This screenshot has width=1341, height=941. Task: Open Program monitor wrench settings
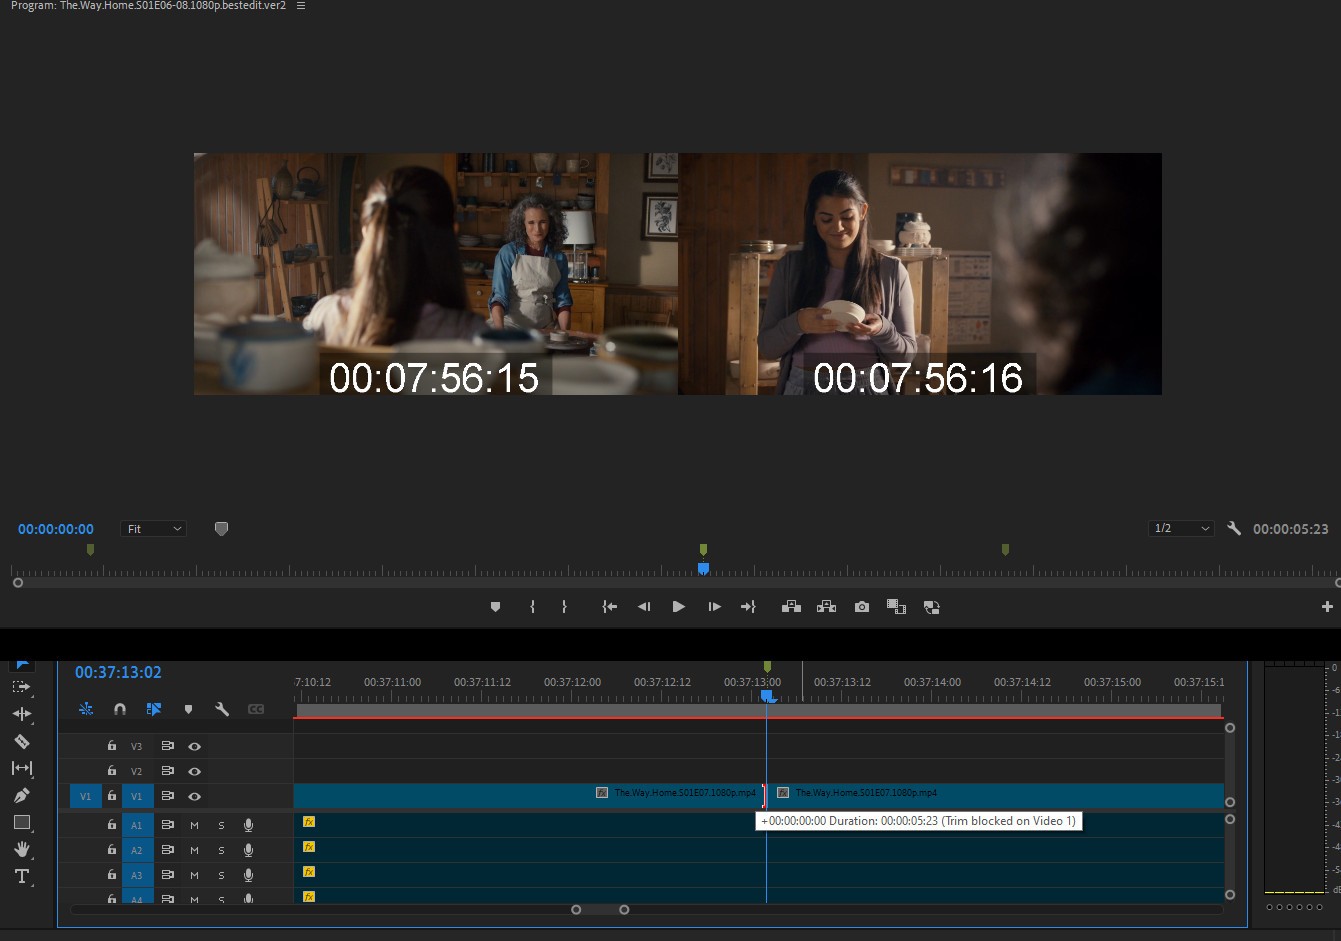coord(1234,528)
